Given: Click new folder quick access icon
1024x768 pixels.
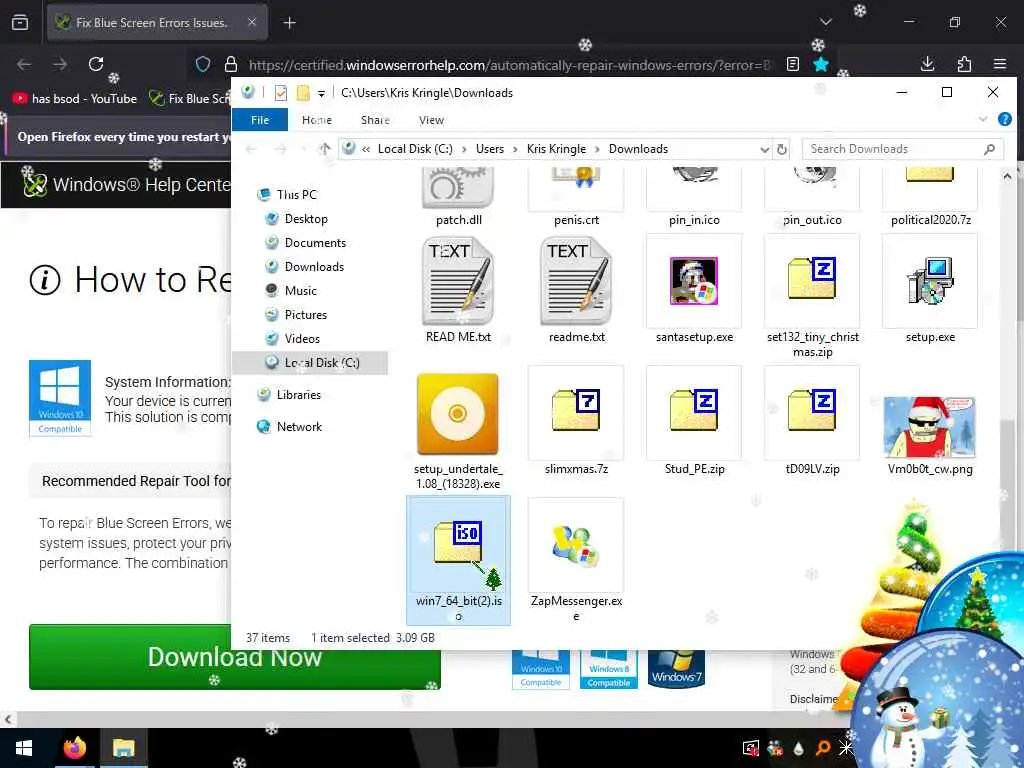Looking at the screenshot, I should tap(303, 93).
